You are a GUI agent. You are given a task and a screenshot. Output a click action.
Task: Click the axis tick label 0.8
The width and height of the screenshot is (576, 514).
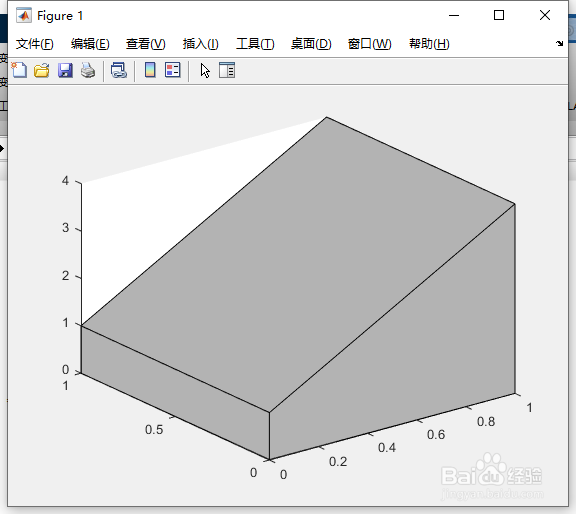486,421
